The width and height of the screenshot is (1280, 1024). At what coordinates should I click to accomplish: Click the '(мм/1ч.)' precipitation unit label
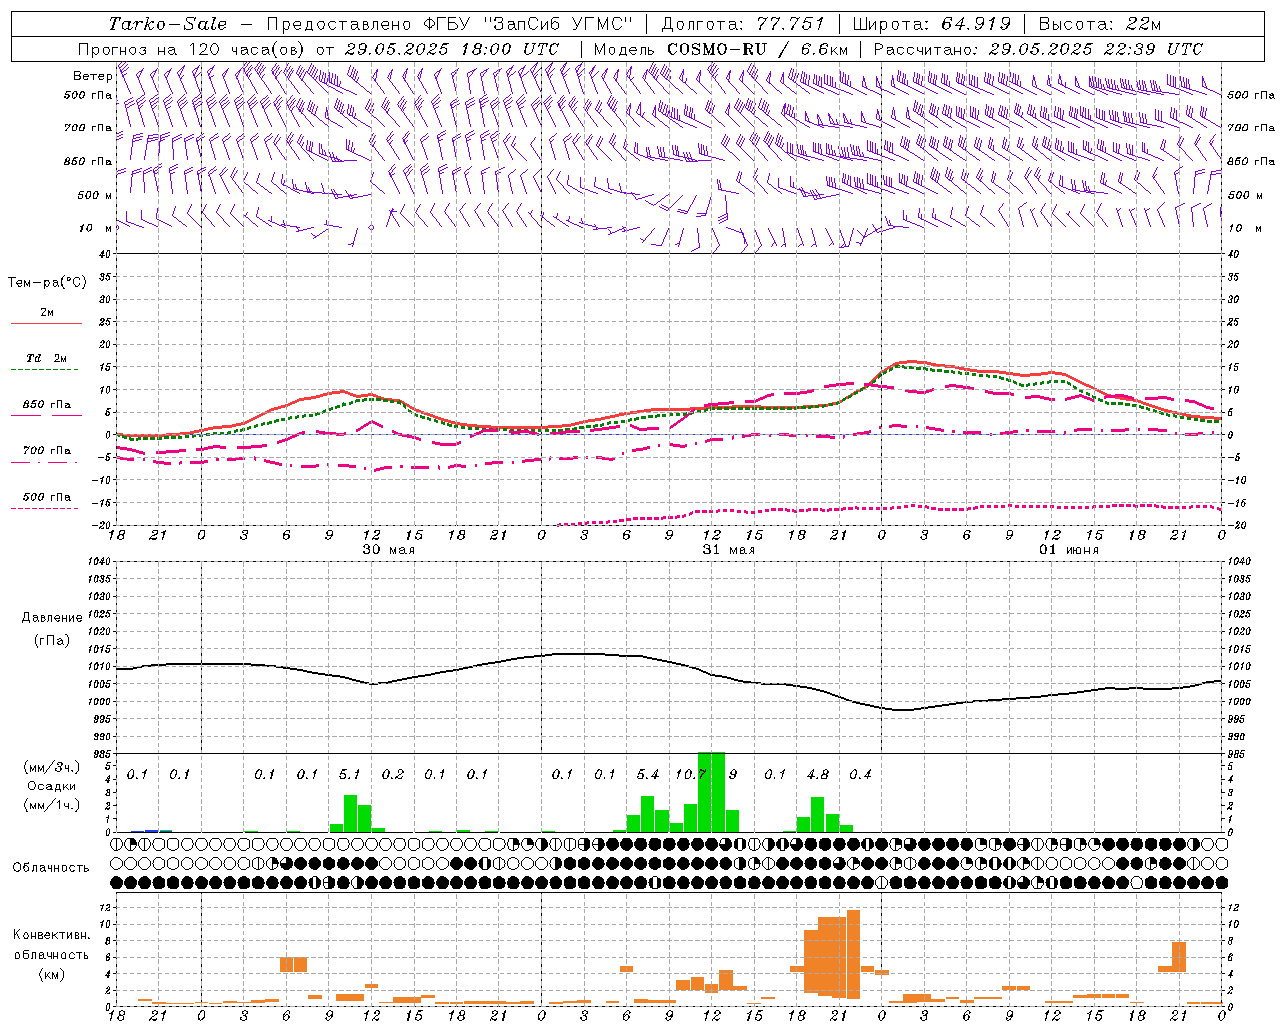tap(52, 805)
